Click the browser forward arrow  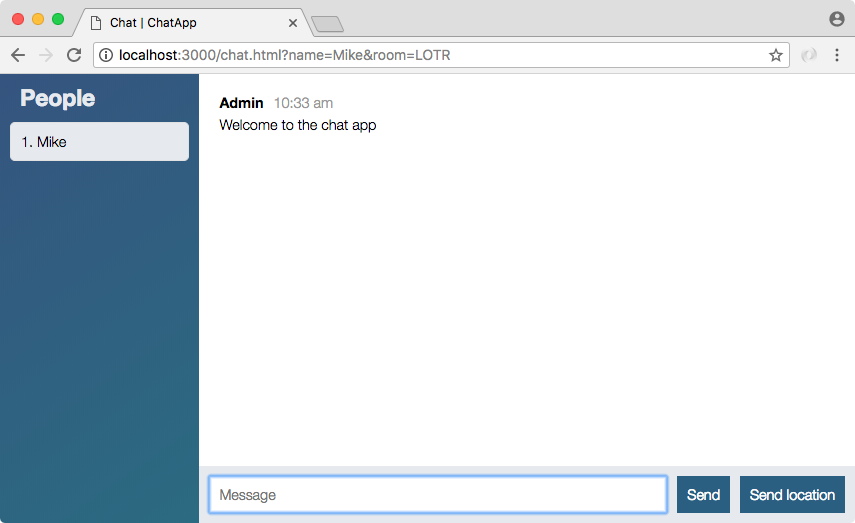[x=46, y=55]
